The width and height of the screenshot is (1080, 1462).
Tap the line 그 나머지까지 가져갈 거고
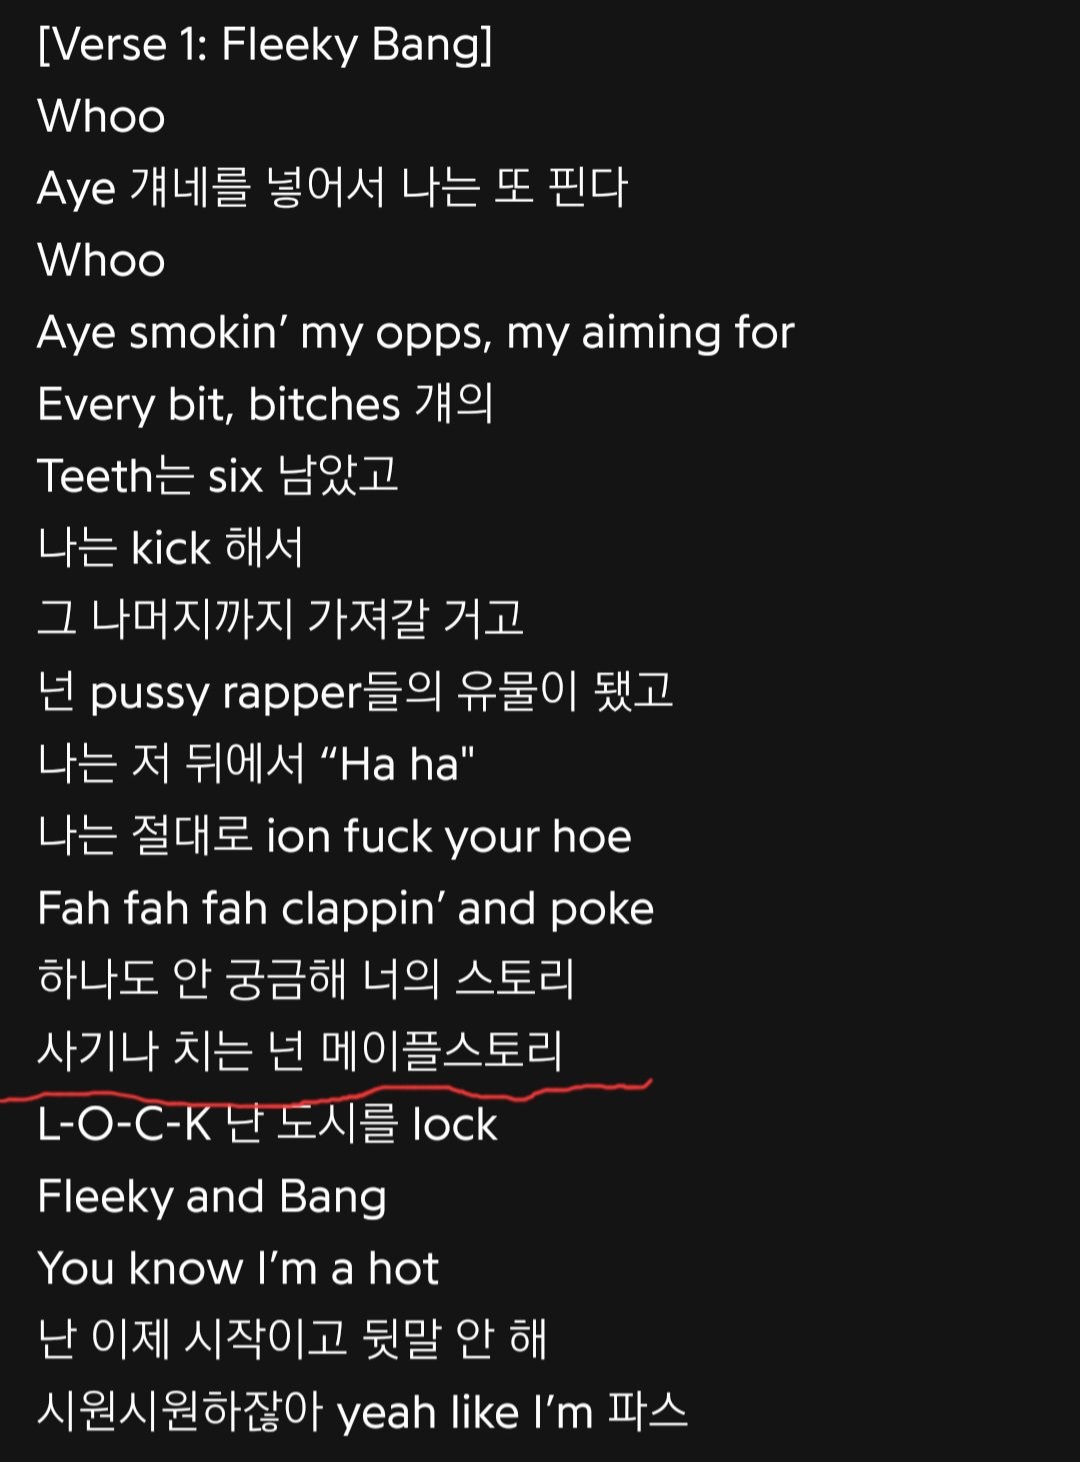pos(280,619)
